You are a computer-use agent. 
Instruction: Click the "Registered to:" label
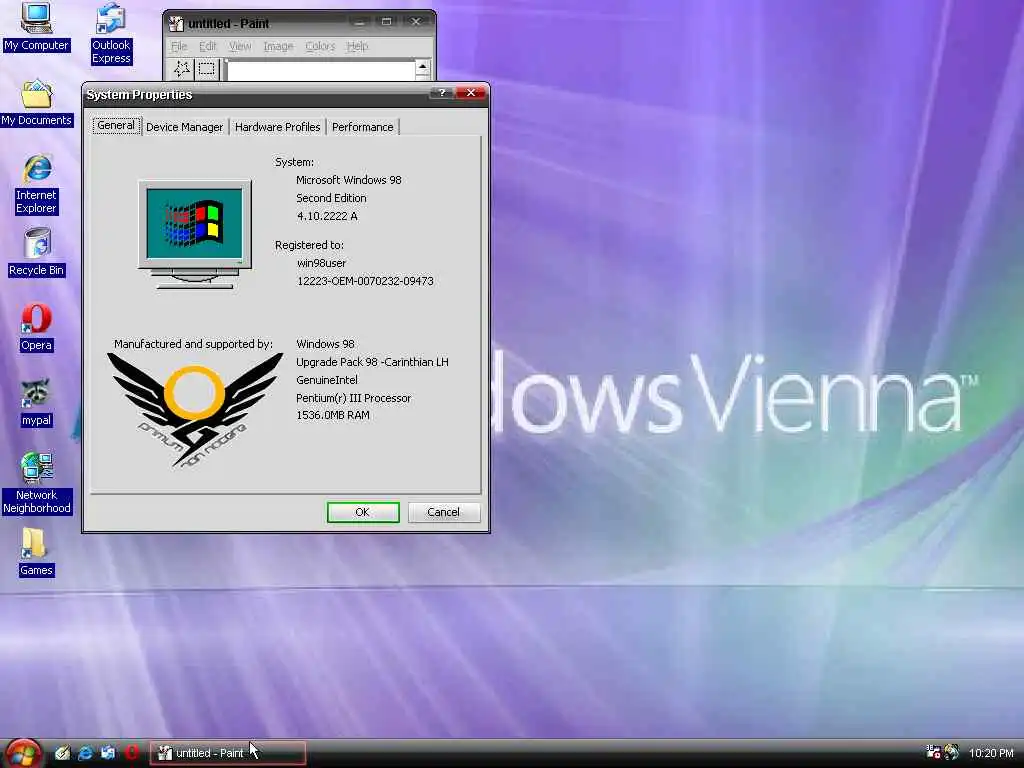(309, 246)
